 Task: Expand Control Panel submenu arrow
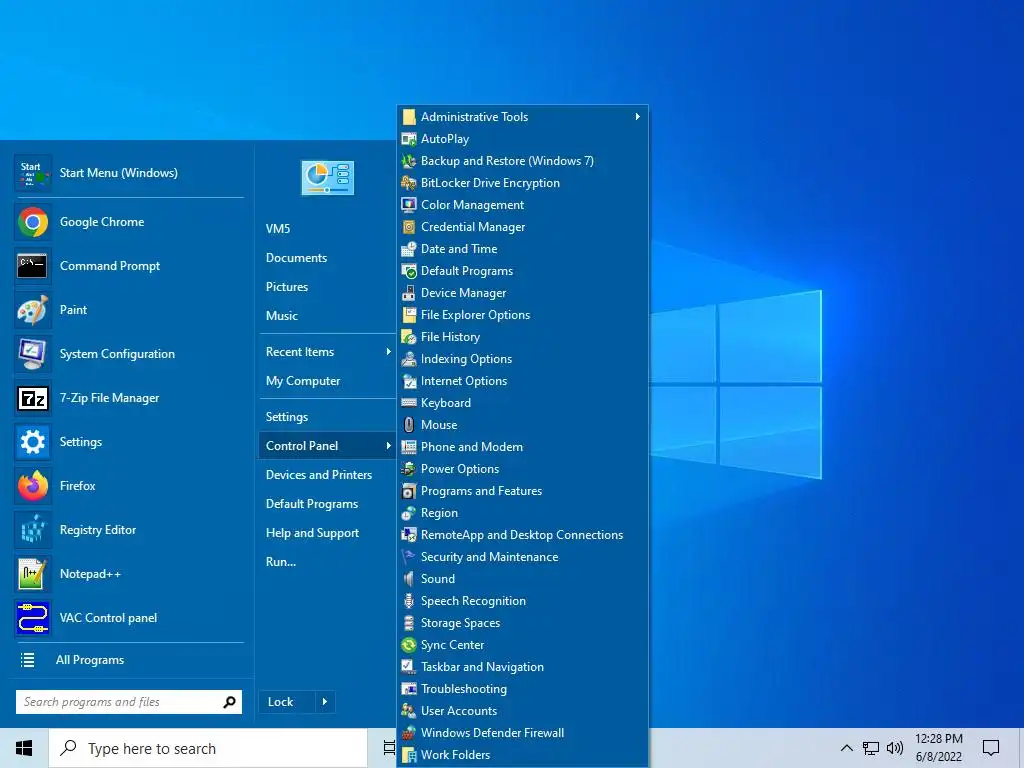(389, 446)
